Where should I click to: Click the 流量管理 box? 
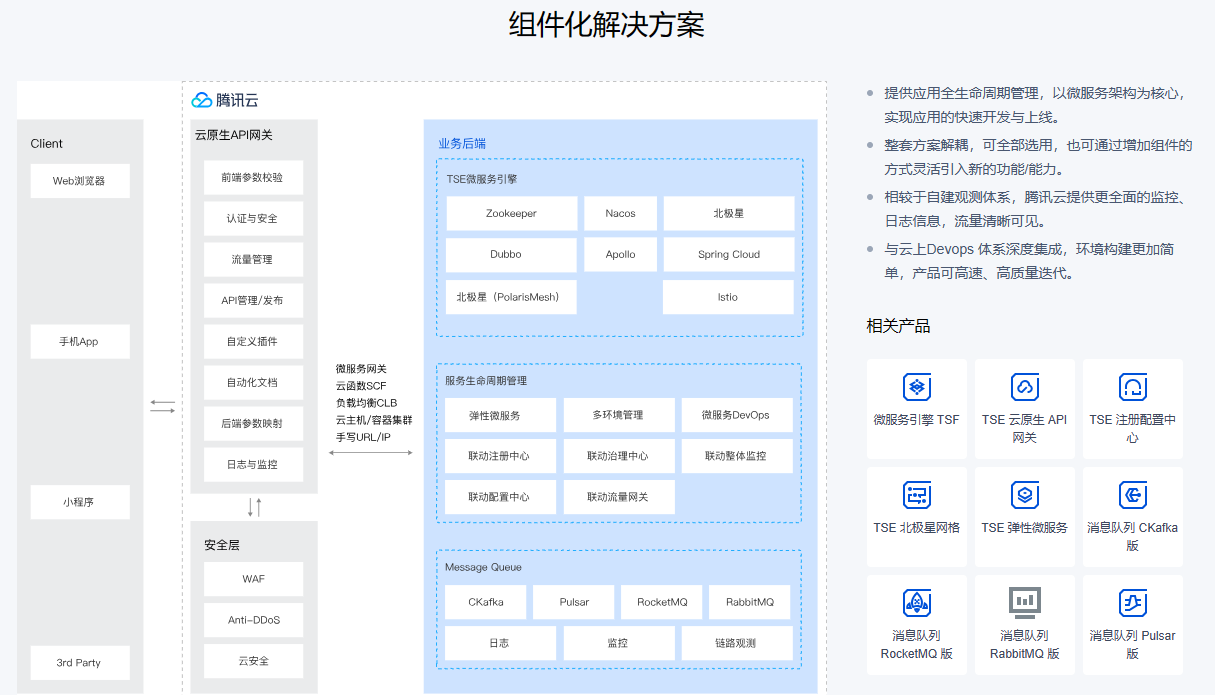tap(253, 259)
